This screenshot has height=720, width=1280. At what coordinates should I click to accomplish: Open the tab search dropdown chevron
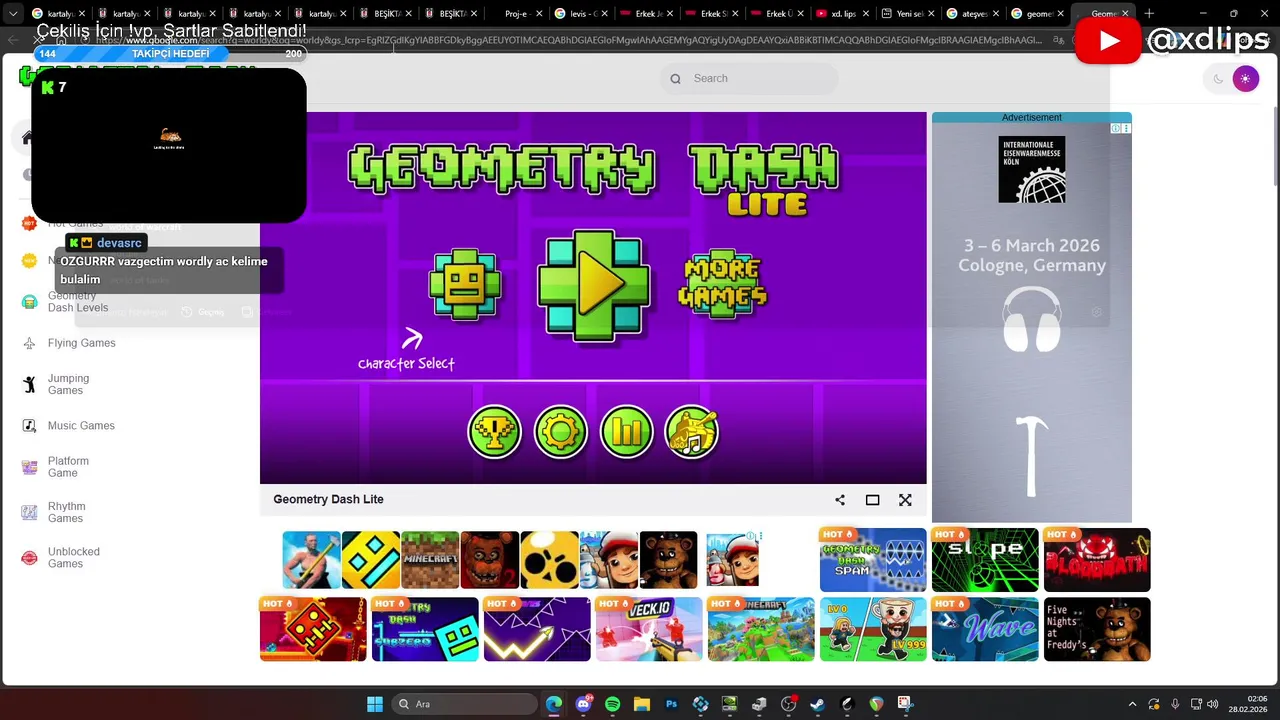pos(13,14)
